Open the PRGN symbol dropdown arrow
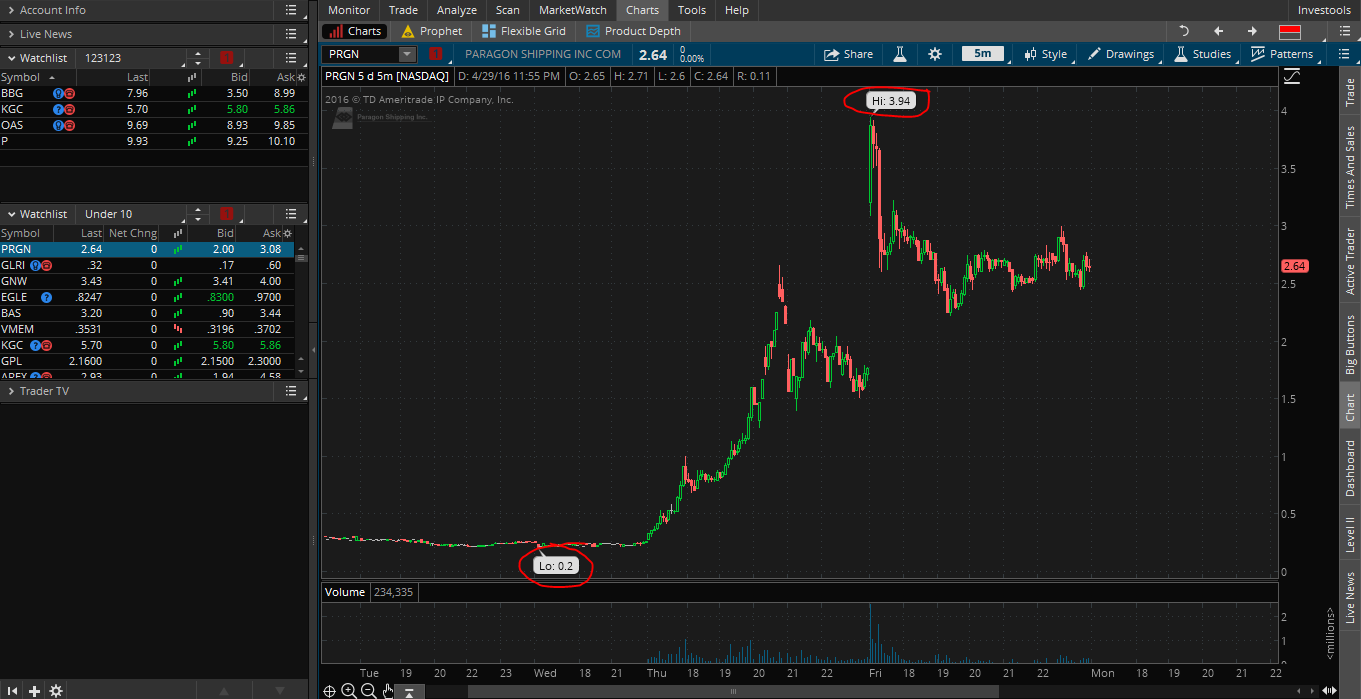Image resolution: width=1361 pixels, height=699 pixels. pyautogui.click(x=407, y=54)
